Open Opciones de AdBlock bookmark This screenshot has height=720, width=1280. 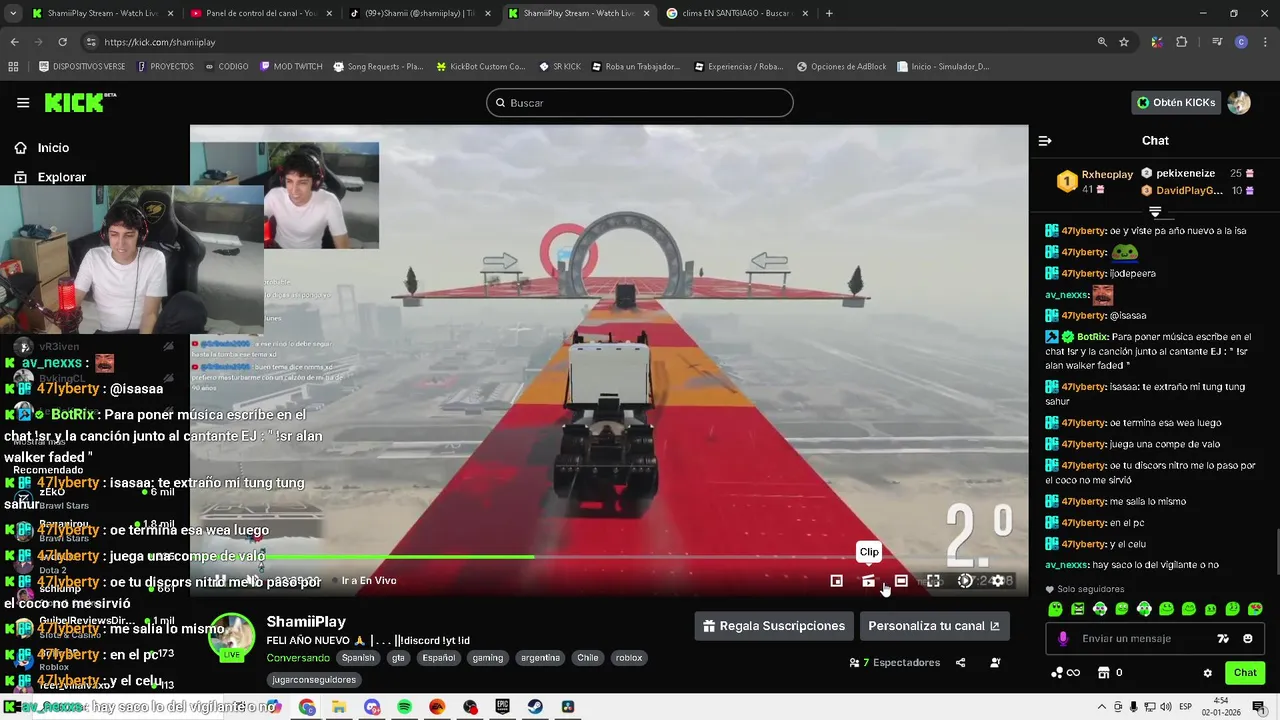tap(841, 67)
